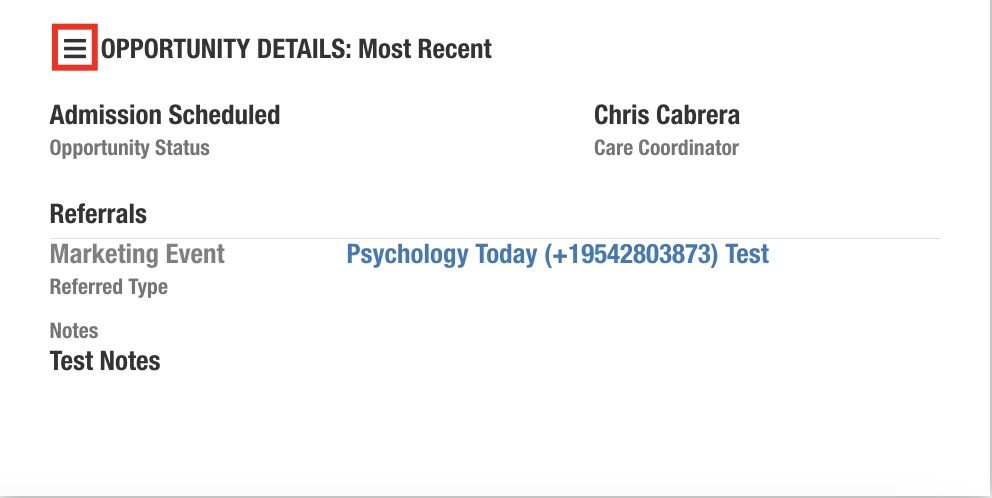Click the Chris Cabrera coordinator name
This screenshot has height=498, width=992.
pos(667,115)
